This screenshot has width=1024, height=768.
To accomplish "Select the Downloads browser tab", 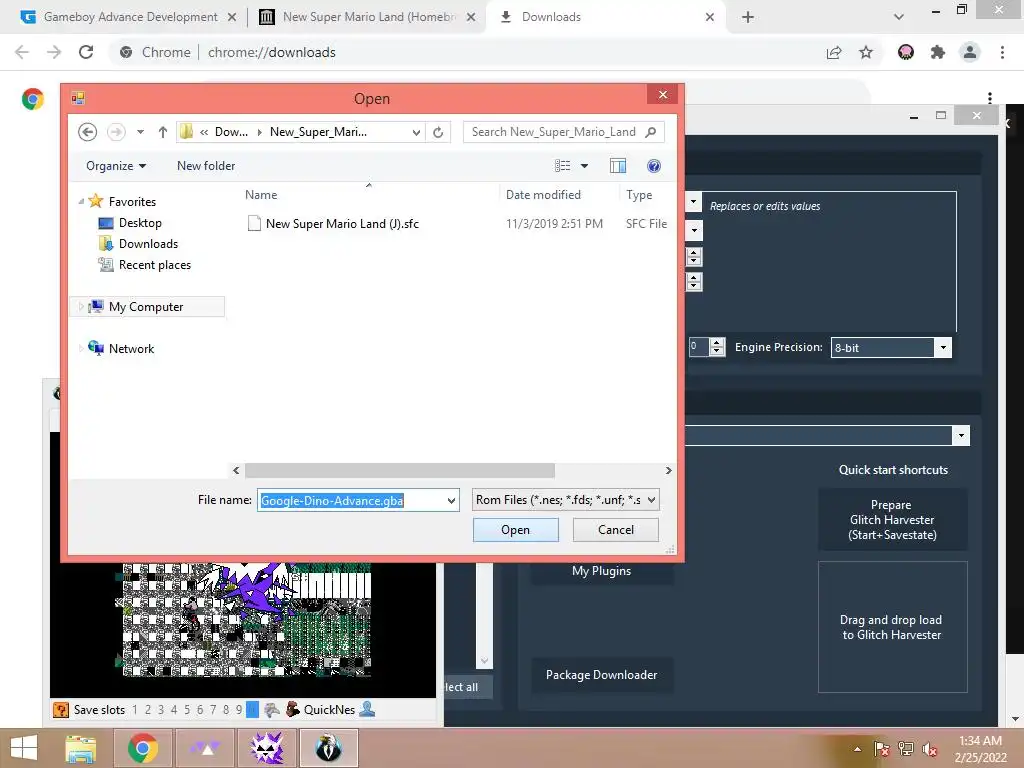I will coord(551,17).
